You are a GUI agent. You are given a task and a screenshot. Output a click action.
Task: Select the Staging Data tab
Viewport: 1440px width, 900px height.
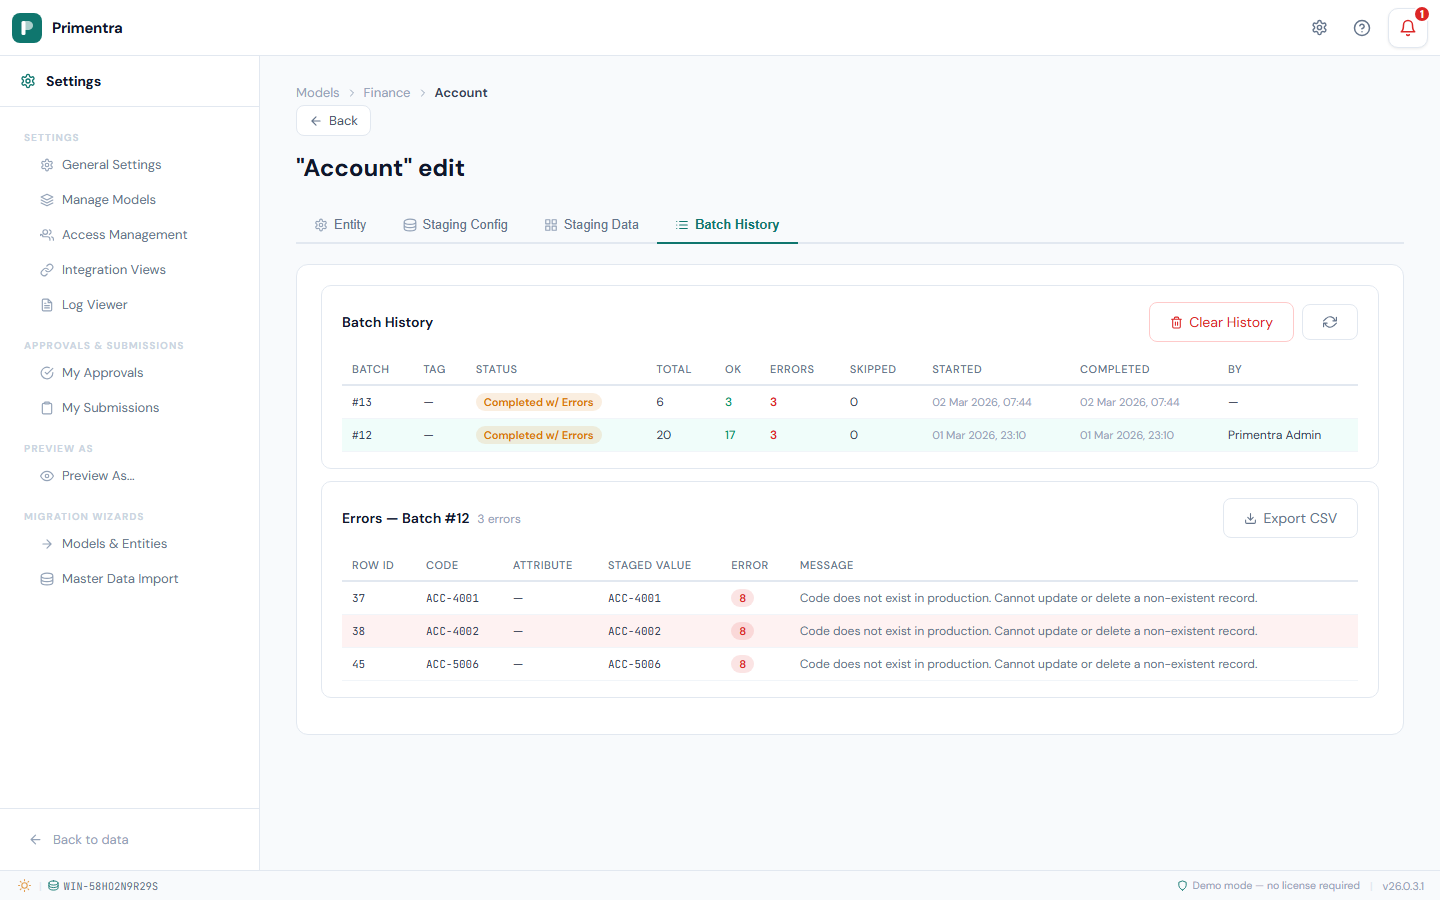point(591,225)
